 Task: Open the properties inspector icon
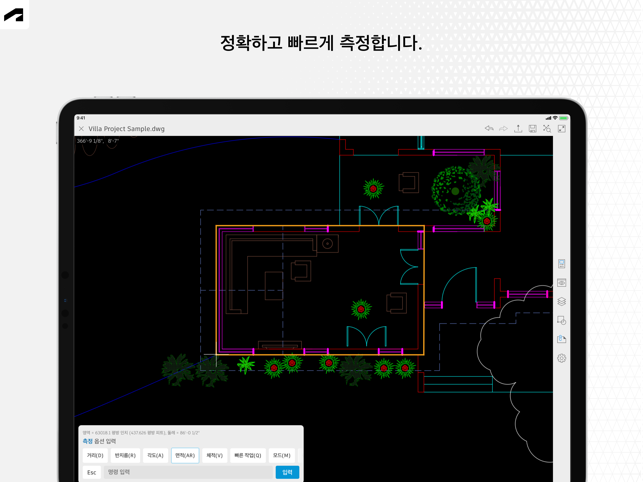point(562,320)
